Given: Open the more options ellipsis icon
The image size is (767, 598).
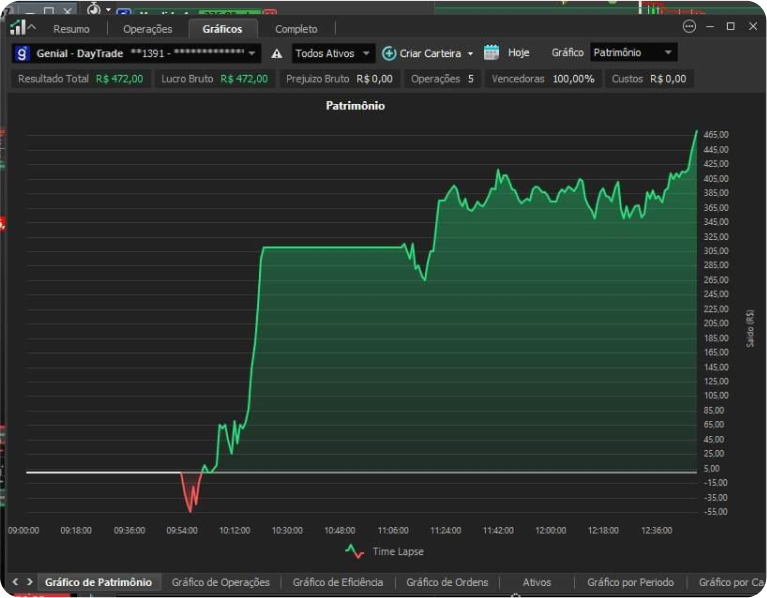Looking at the screenshot, I should click(689, 26).
